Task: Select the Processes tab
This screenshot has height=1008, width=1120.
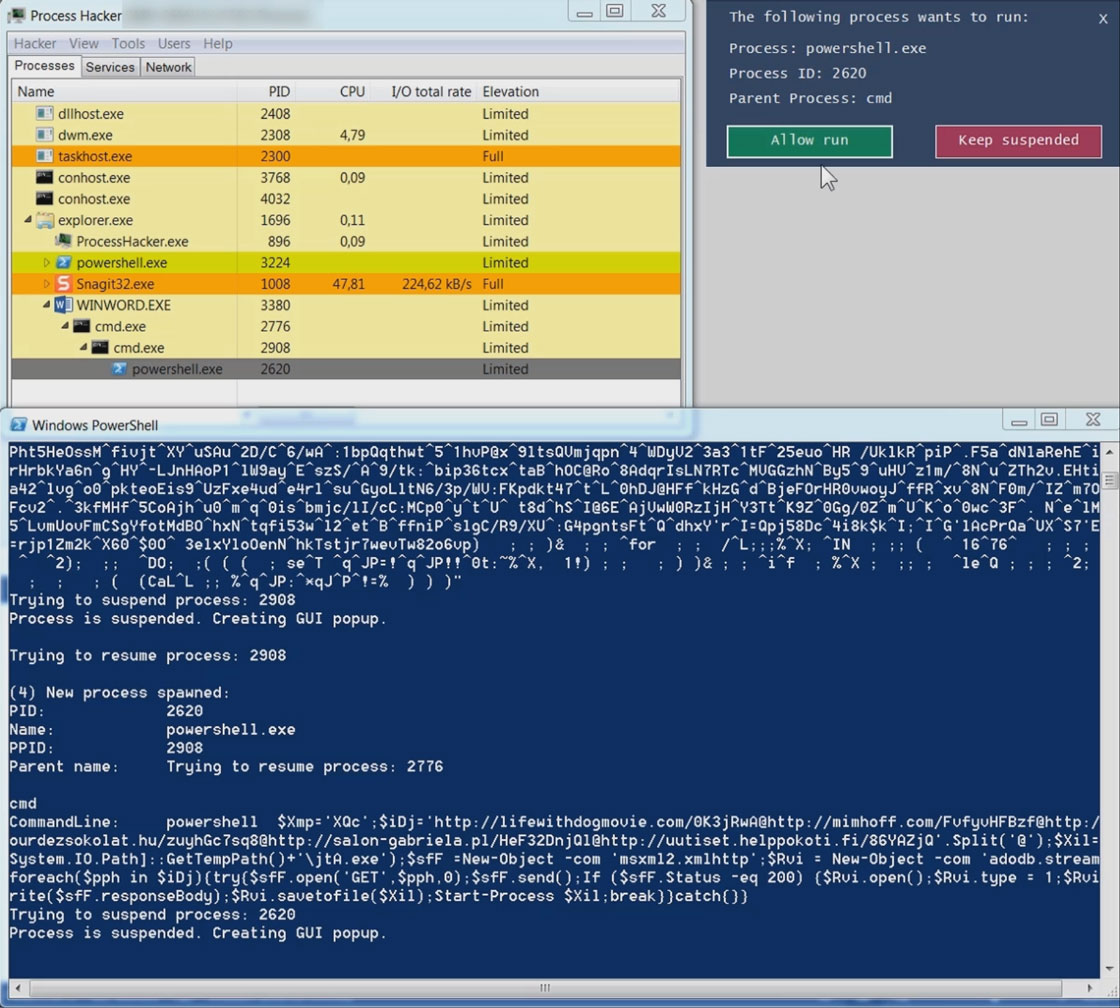Action: [x=44, y=66]
